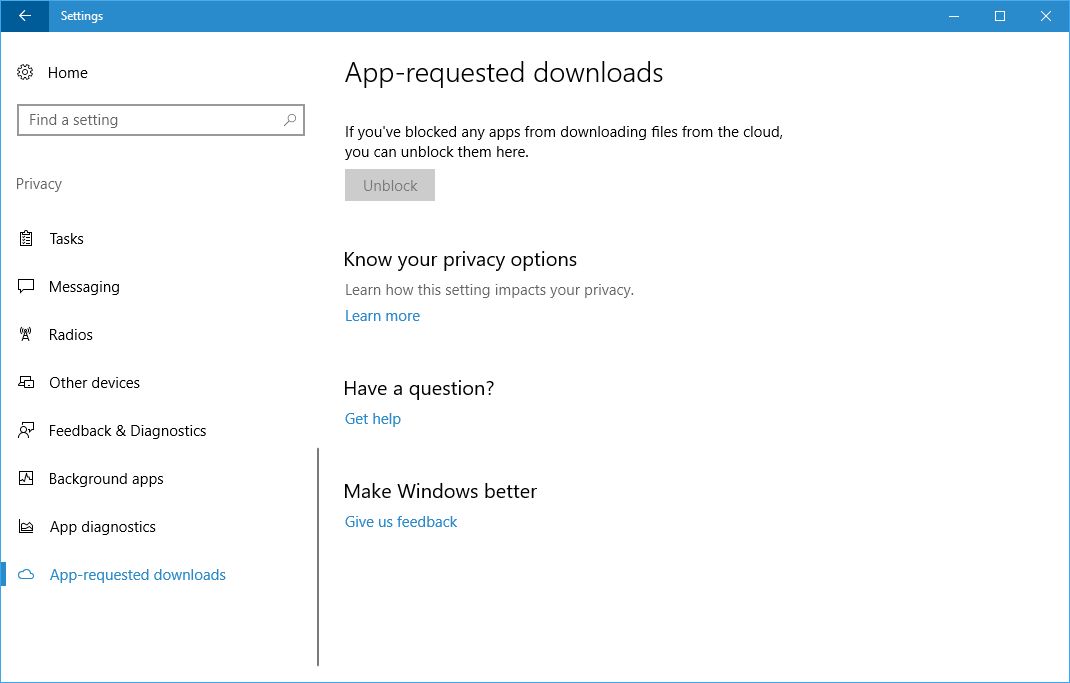Click the Background apps icon
Screen dimensions: 1070x683
pyautogui.click(x=26, y=478)
